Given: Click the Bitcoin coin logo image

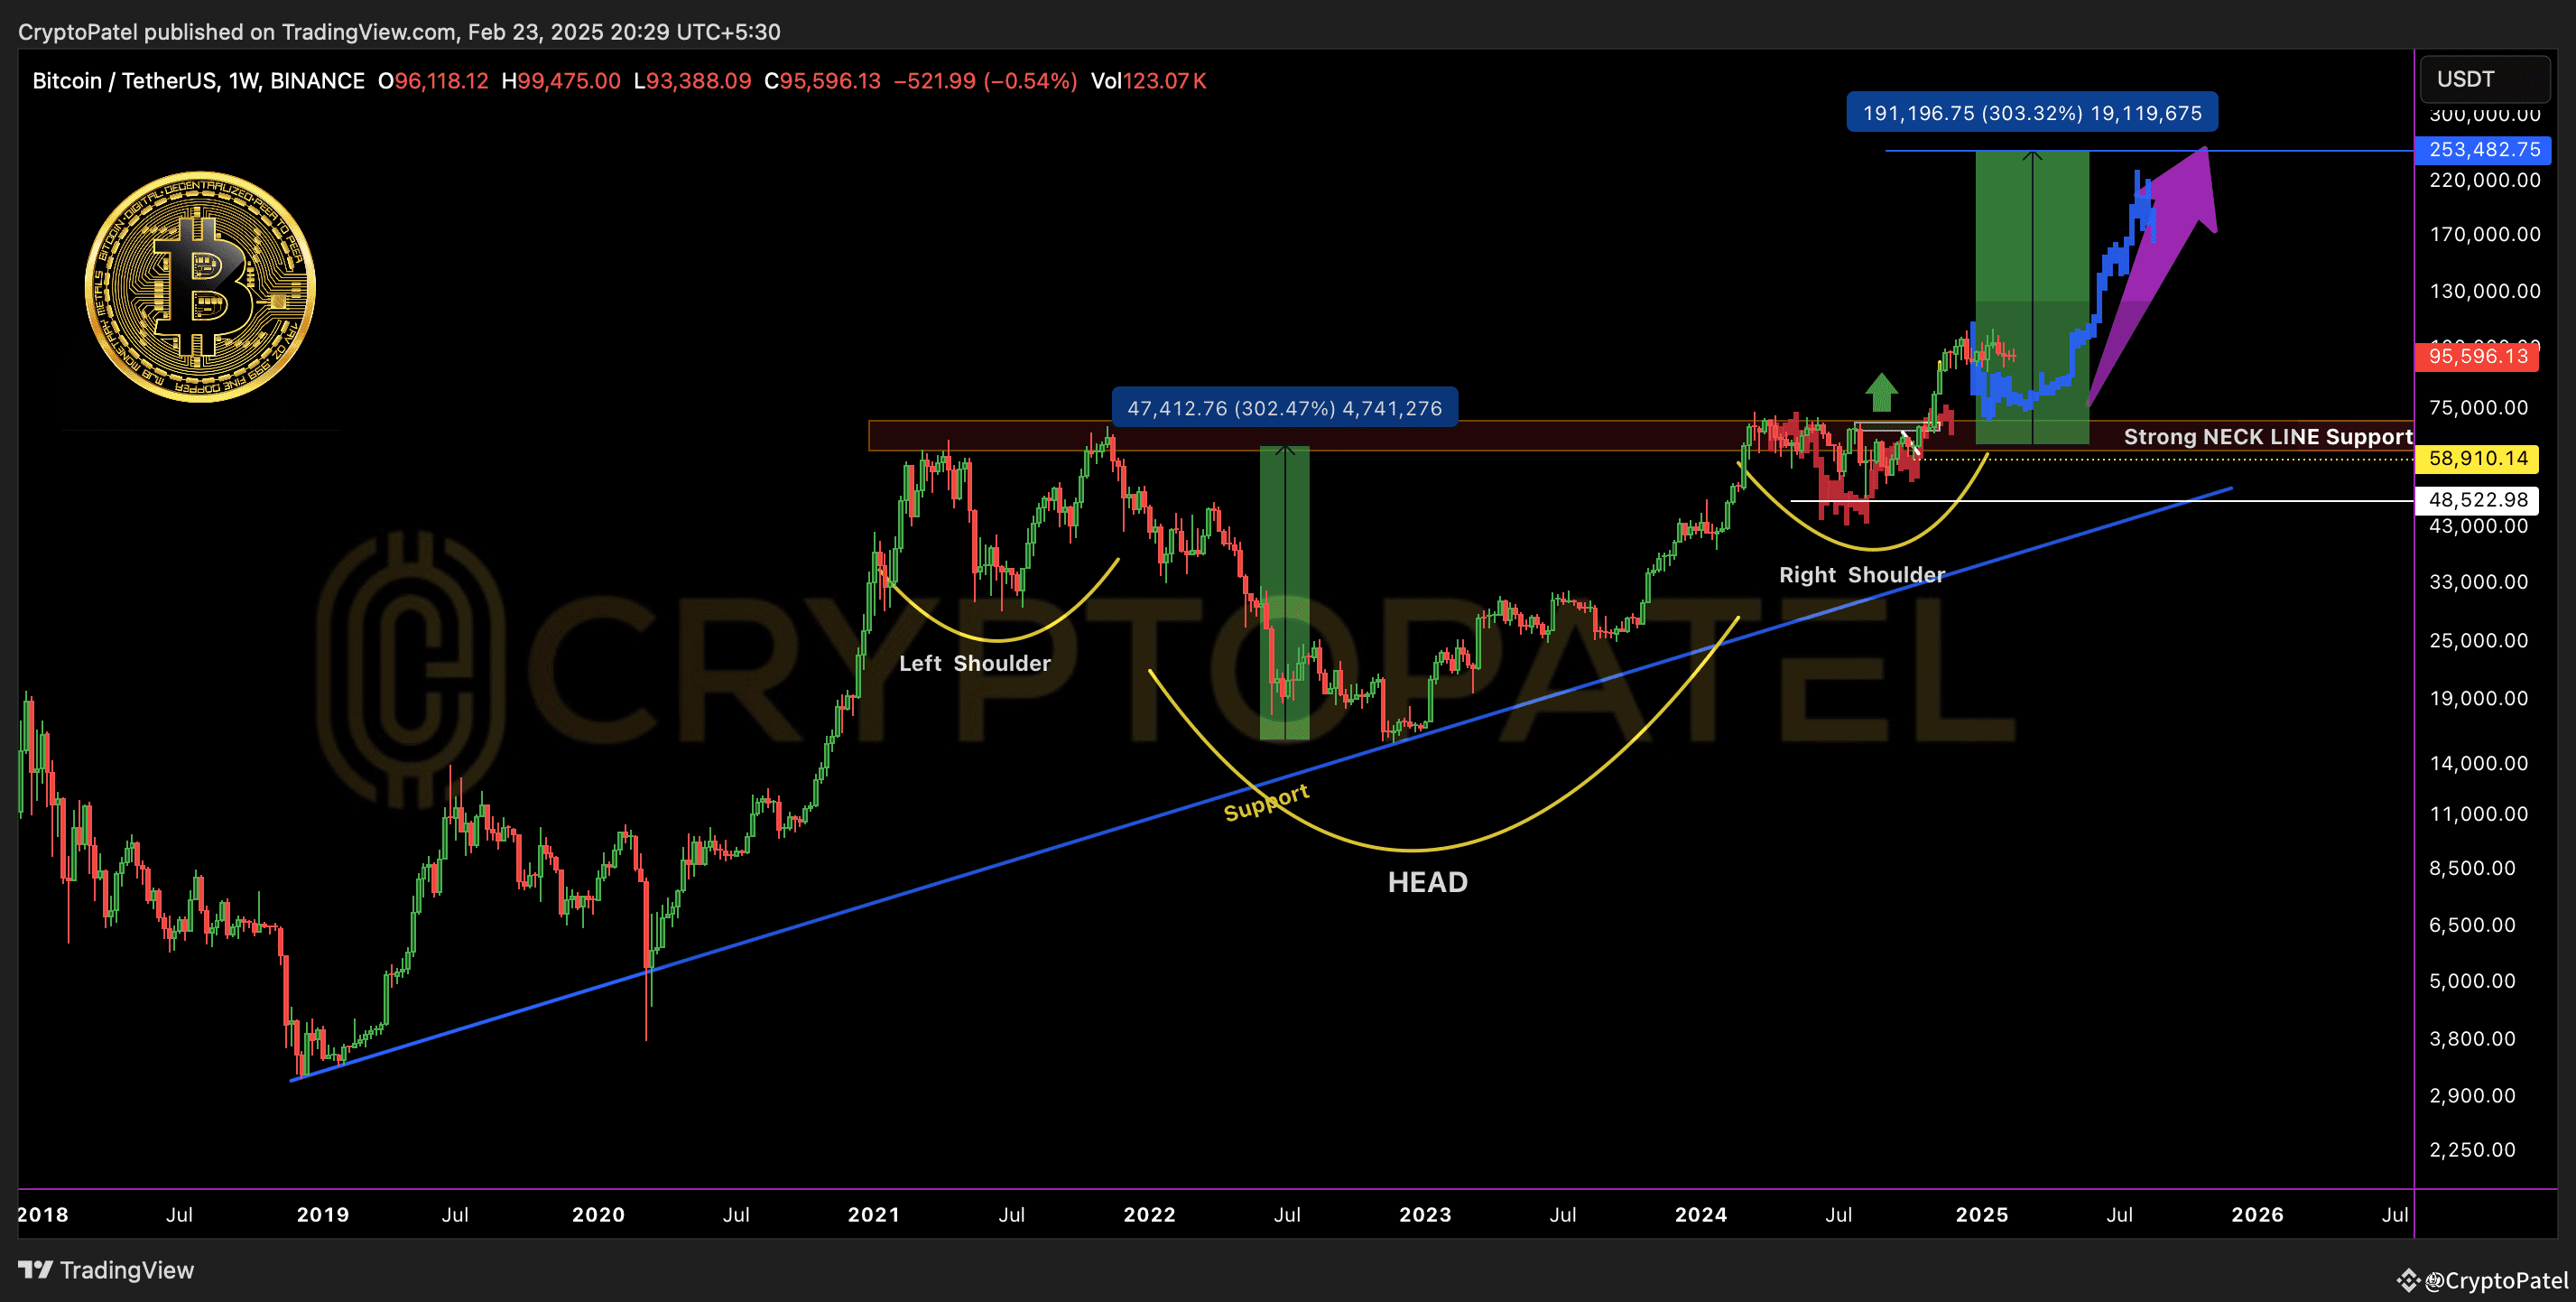Looking at the screenshot, I should point(198,285).
